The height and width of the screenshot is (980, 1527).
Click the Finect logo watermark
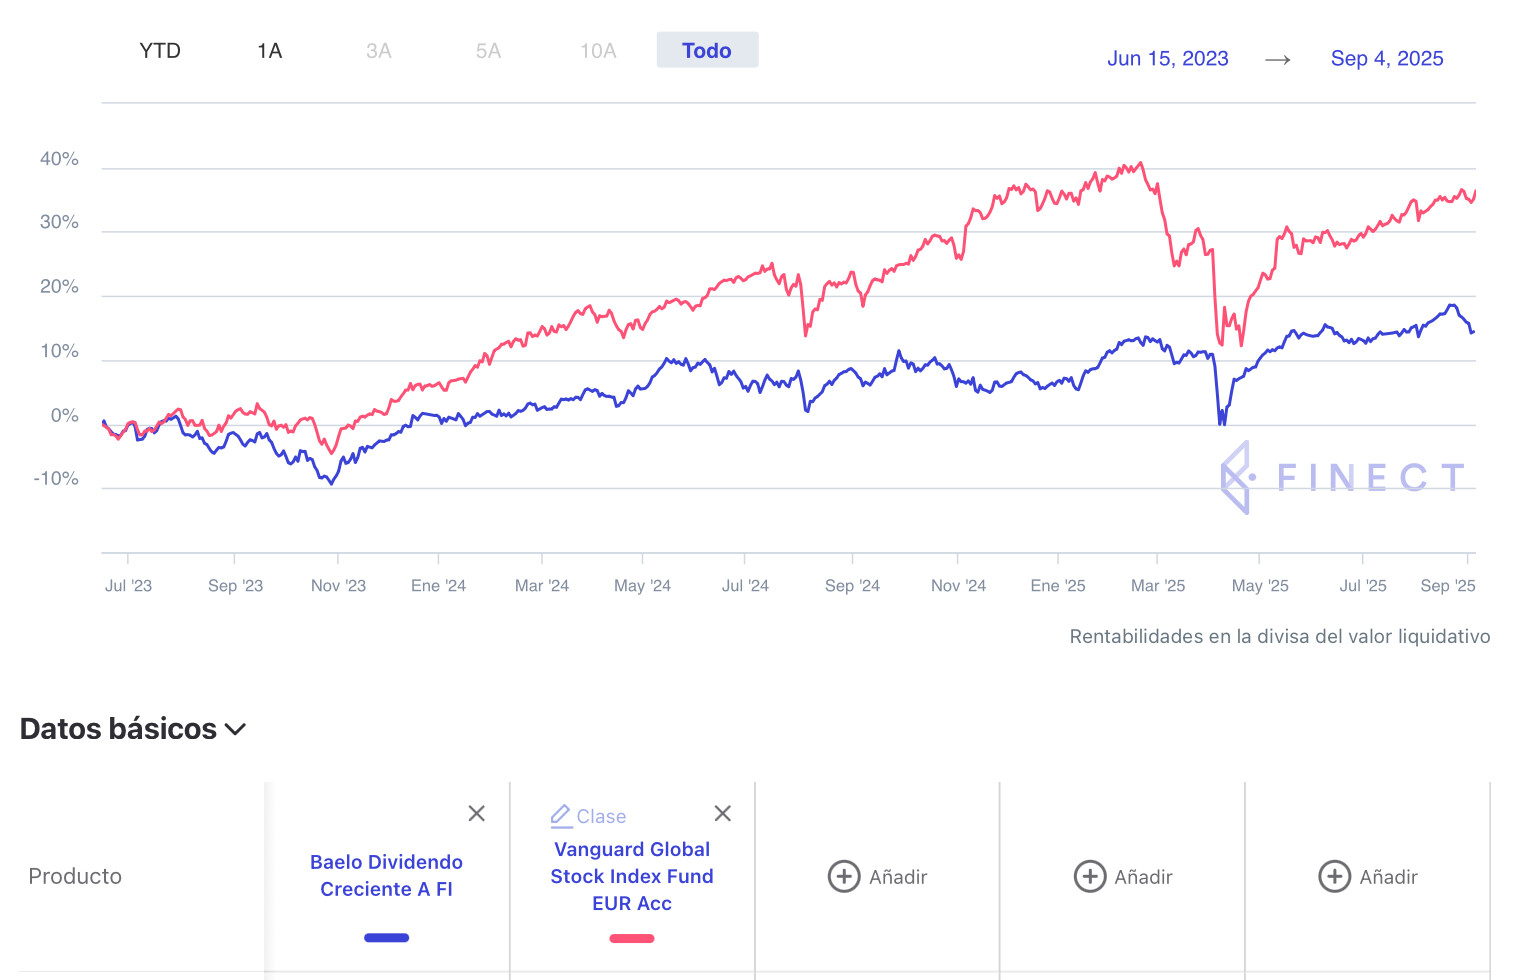1342,477
